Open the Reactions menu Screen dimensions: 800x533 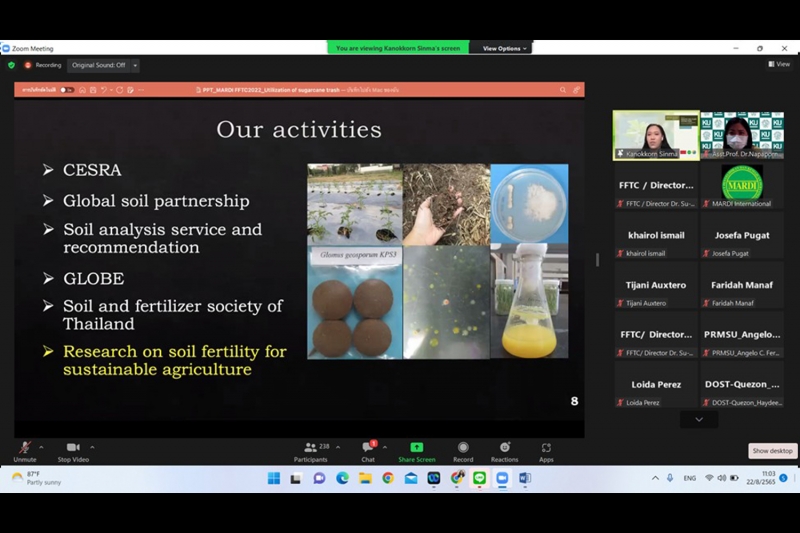[504, 449]
